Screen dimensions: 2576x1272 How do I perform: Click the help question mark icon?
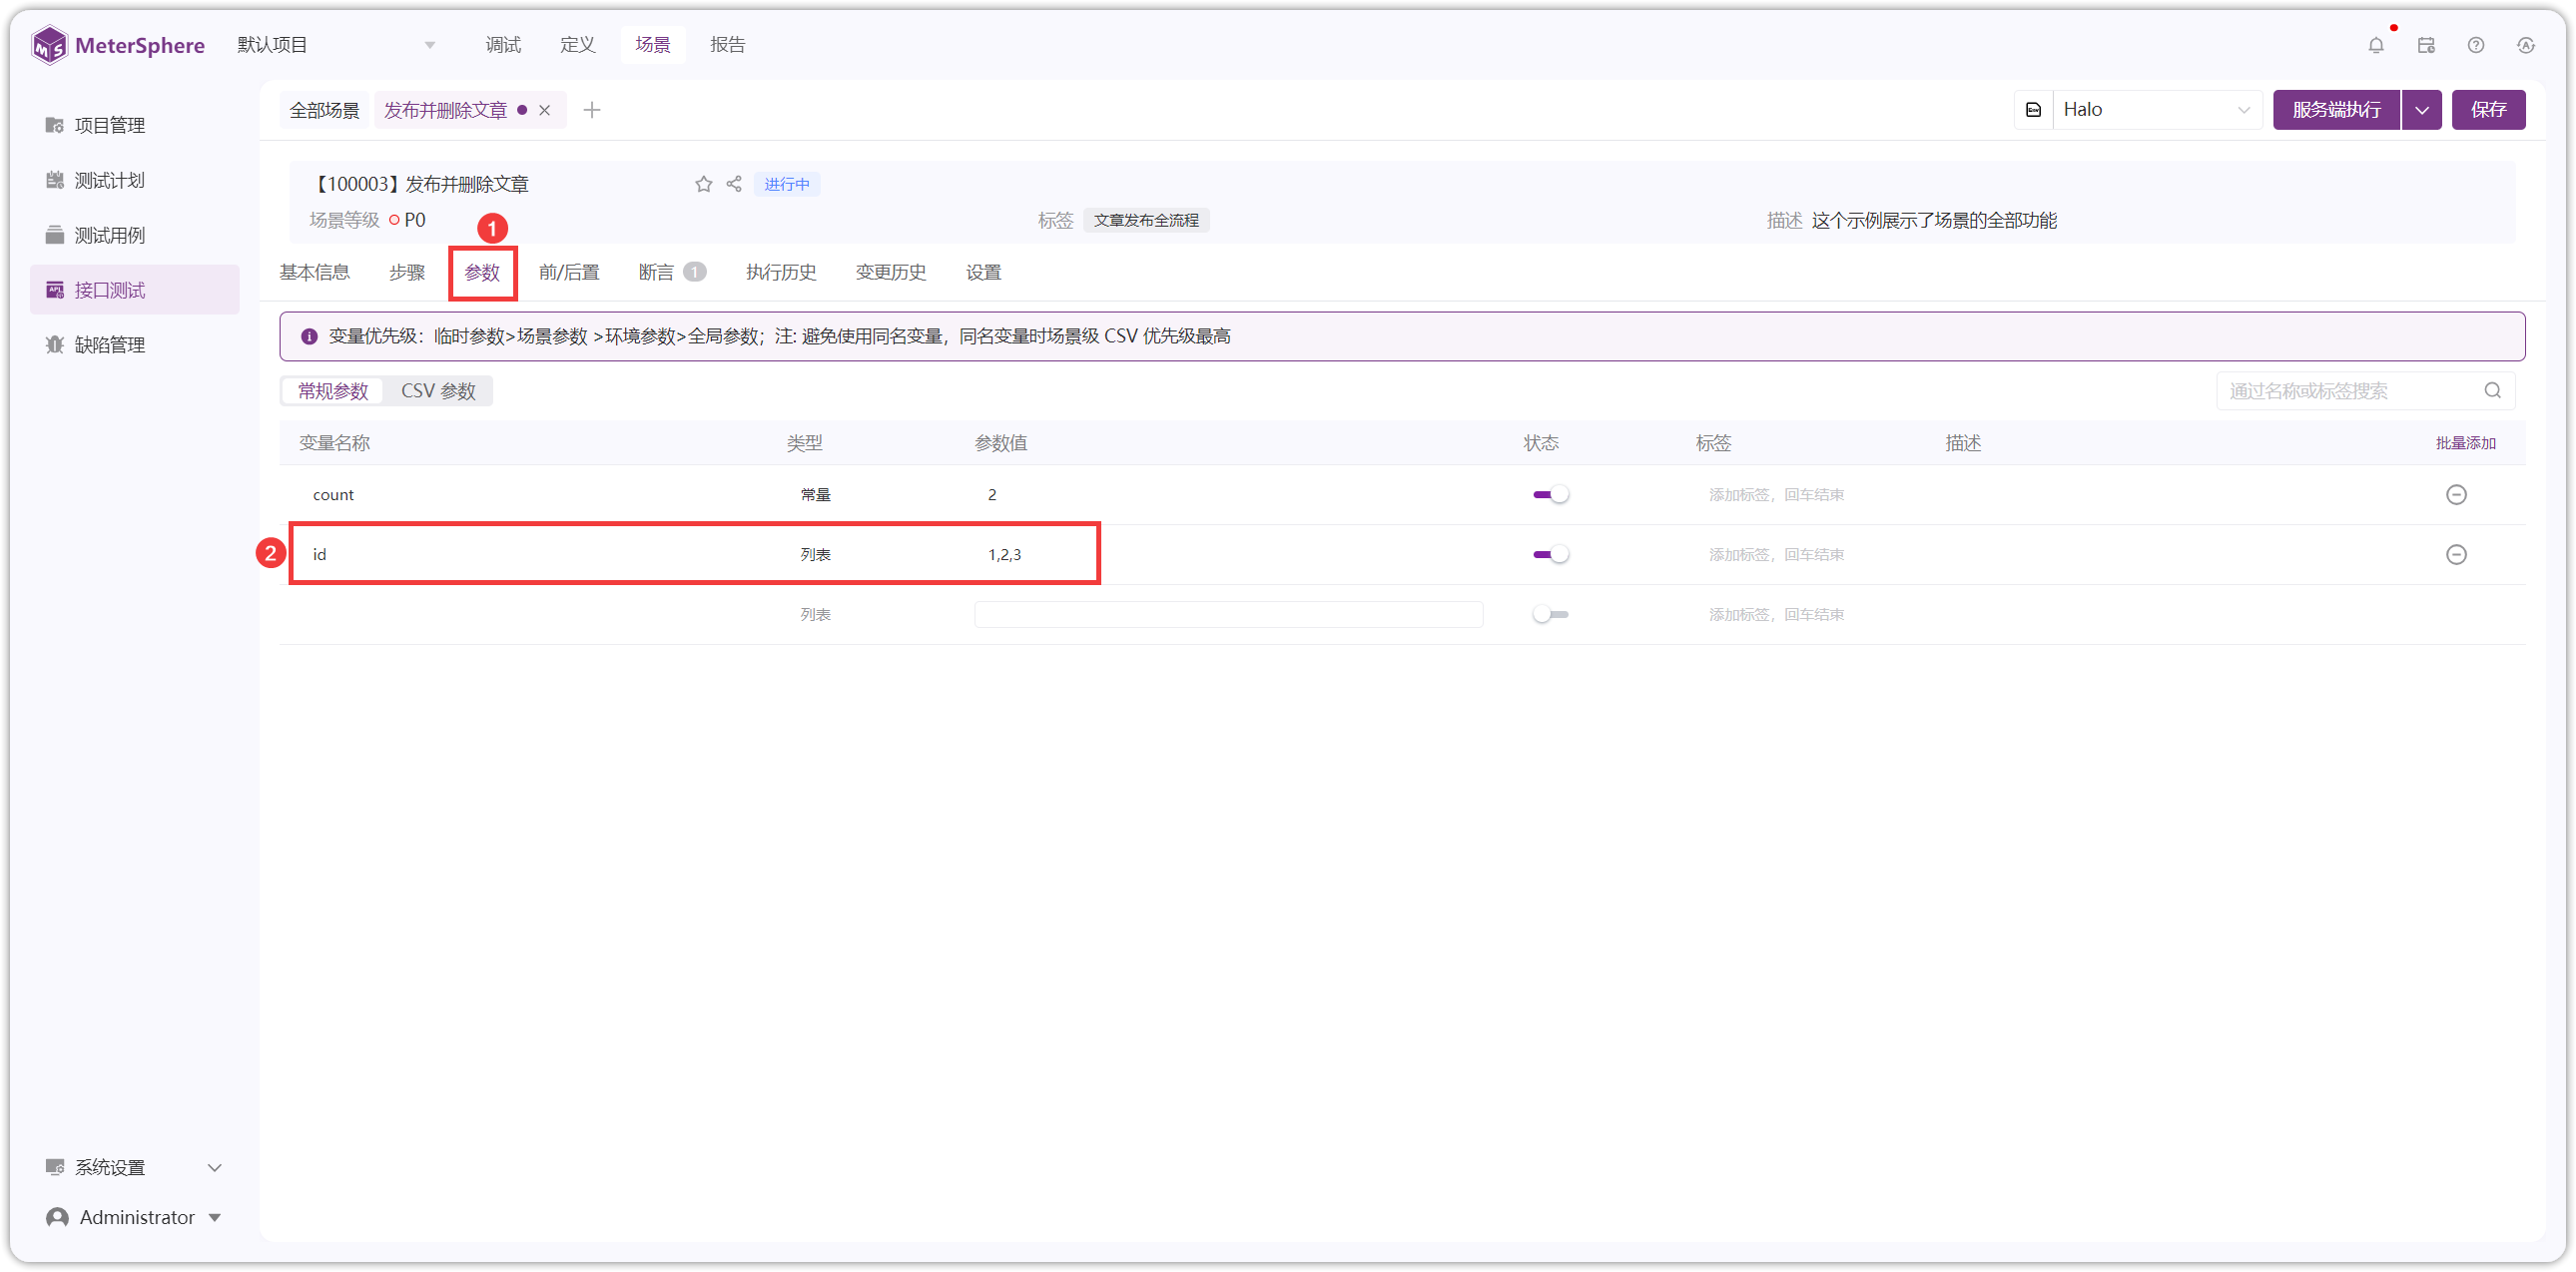tap(2475, 45)
